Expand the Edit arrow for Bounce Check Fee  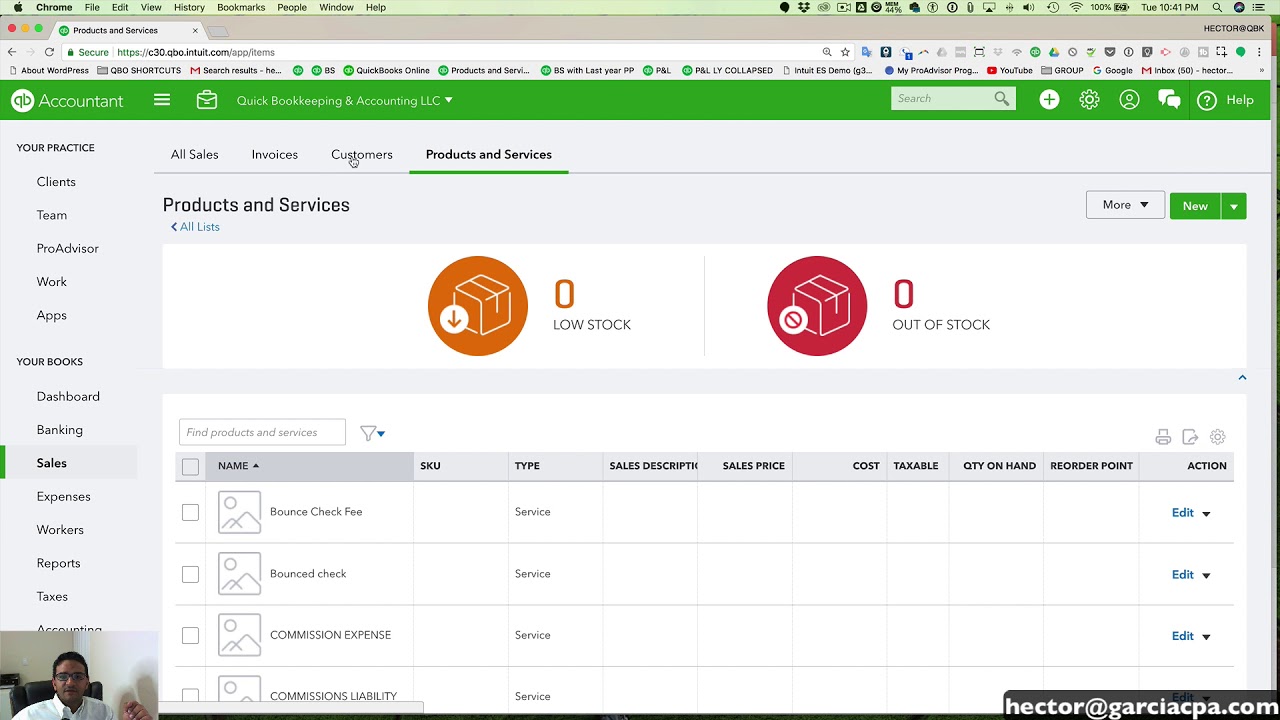click(1206, 513)
